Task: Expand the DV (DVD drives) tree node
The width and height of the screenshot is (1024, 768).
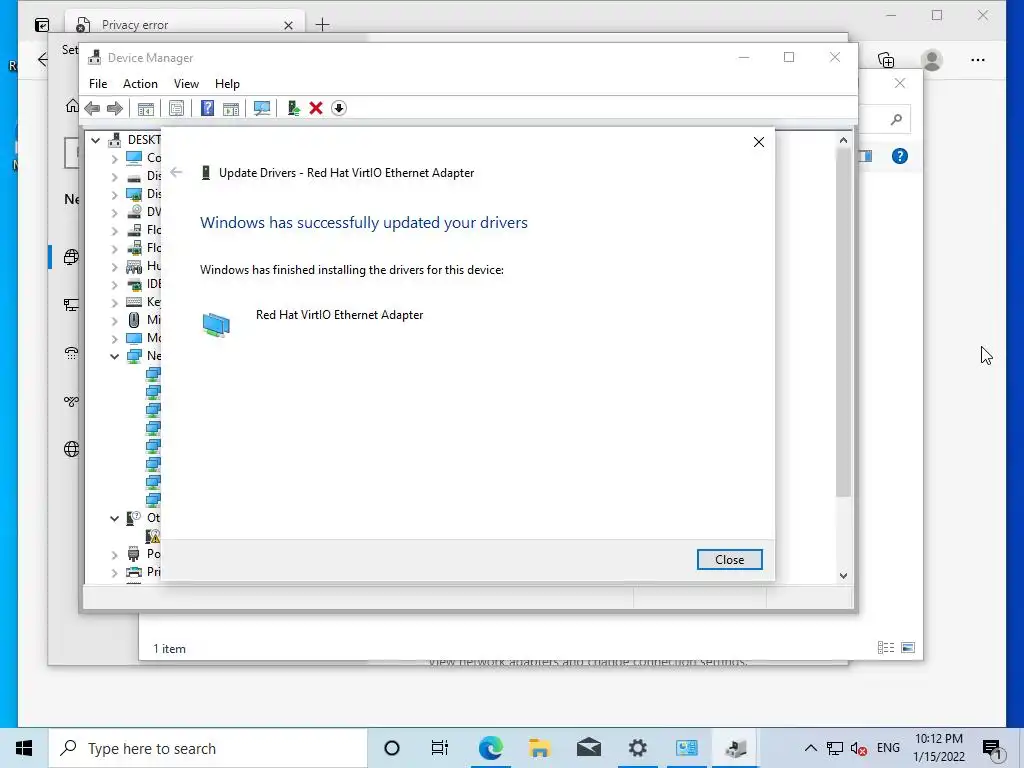Action: point(114,212)
